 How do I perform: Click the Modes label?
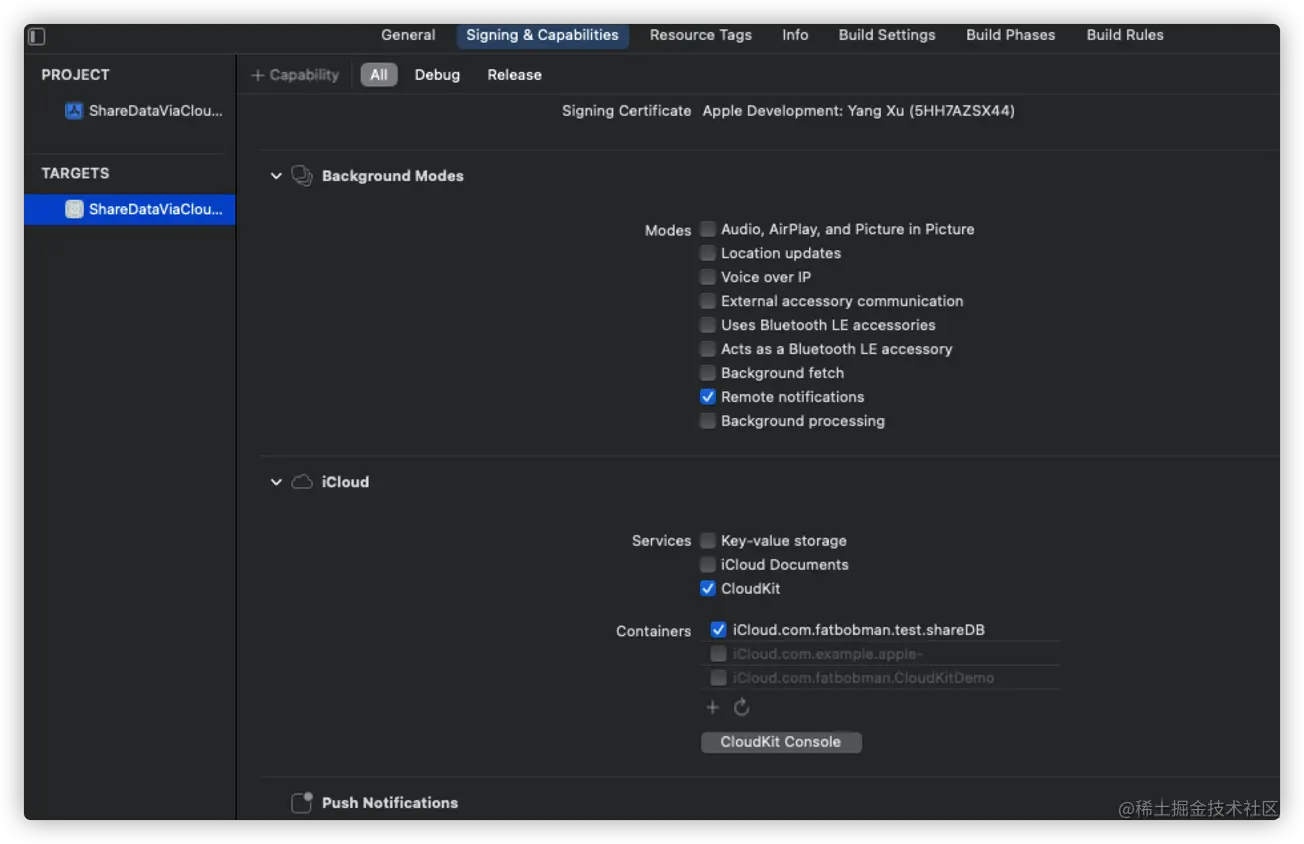point(668,230)
